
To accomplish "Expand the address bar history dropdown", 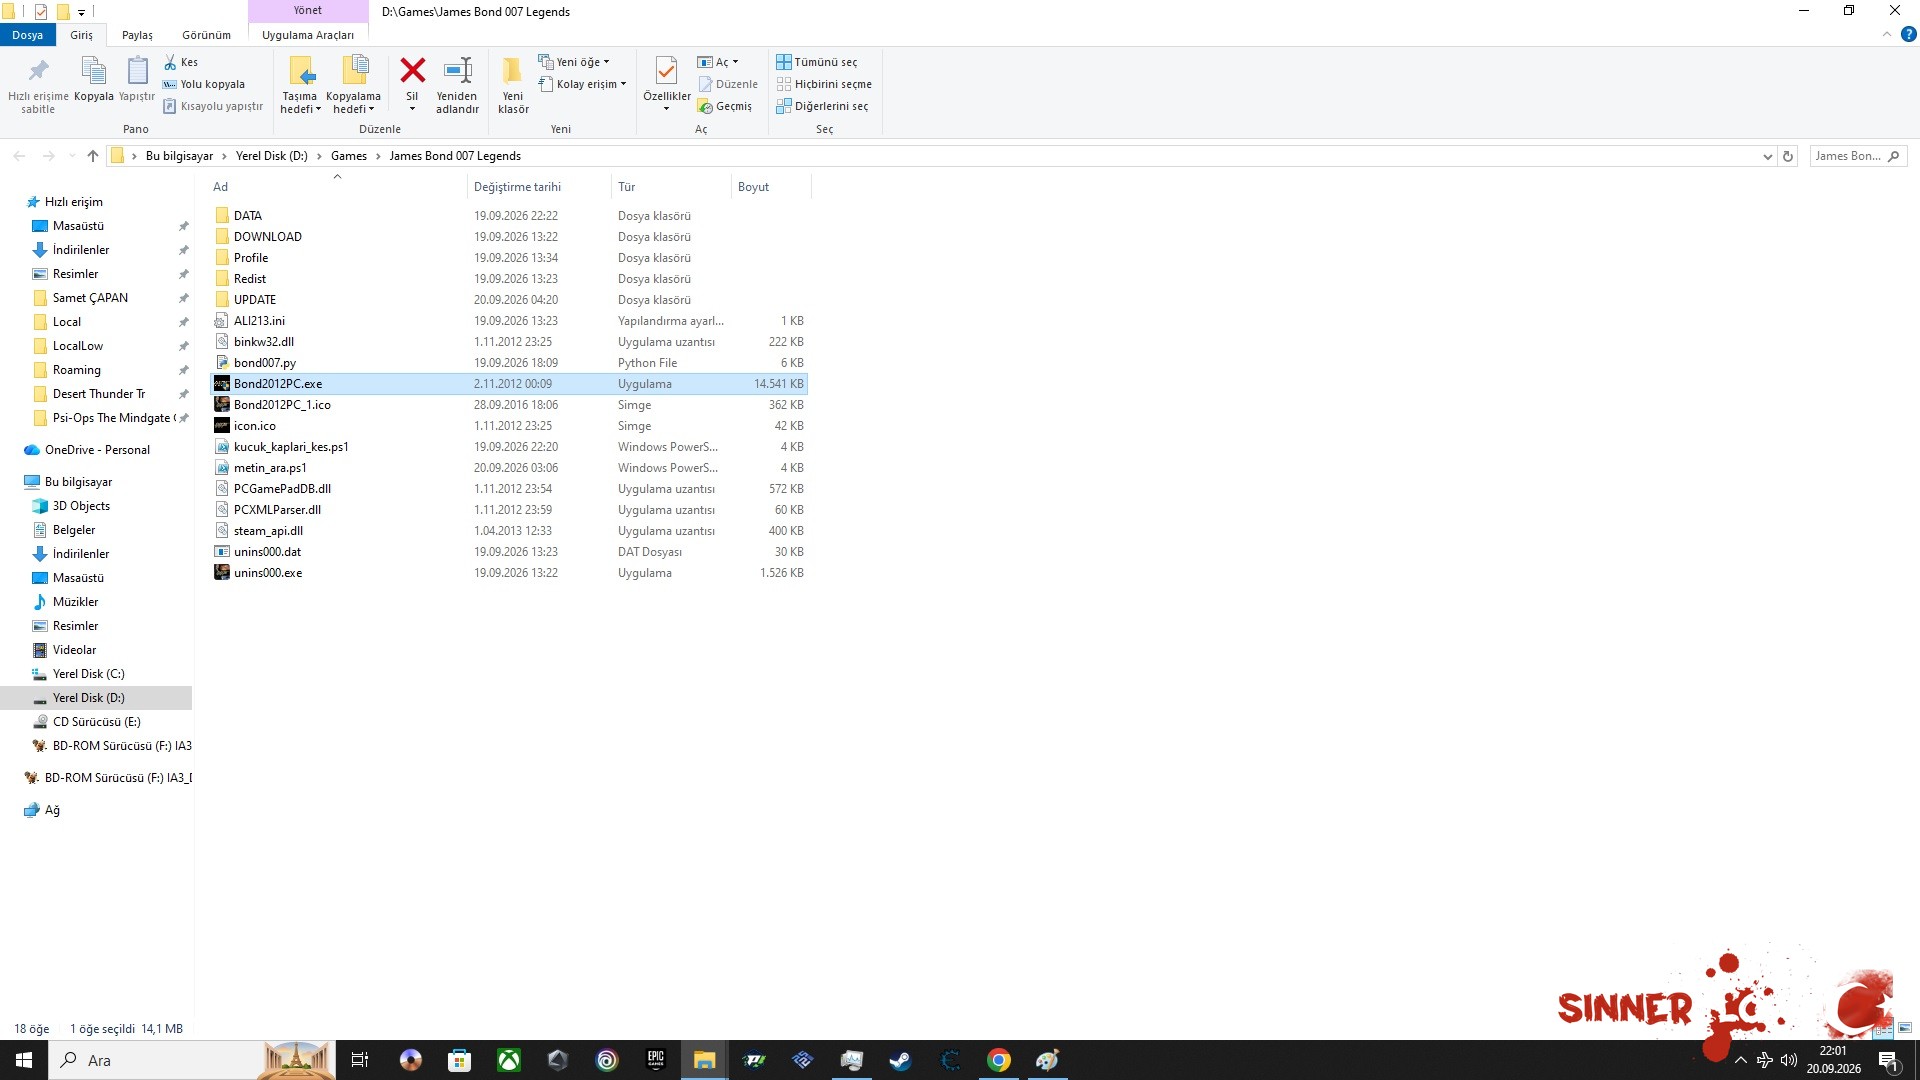I will (1768, 156).
